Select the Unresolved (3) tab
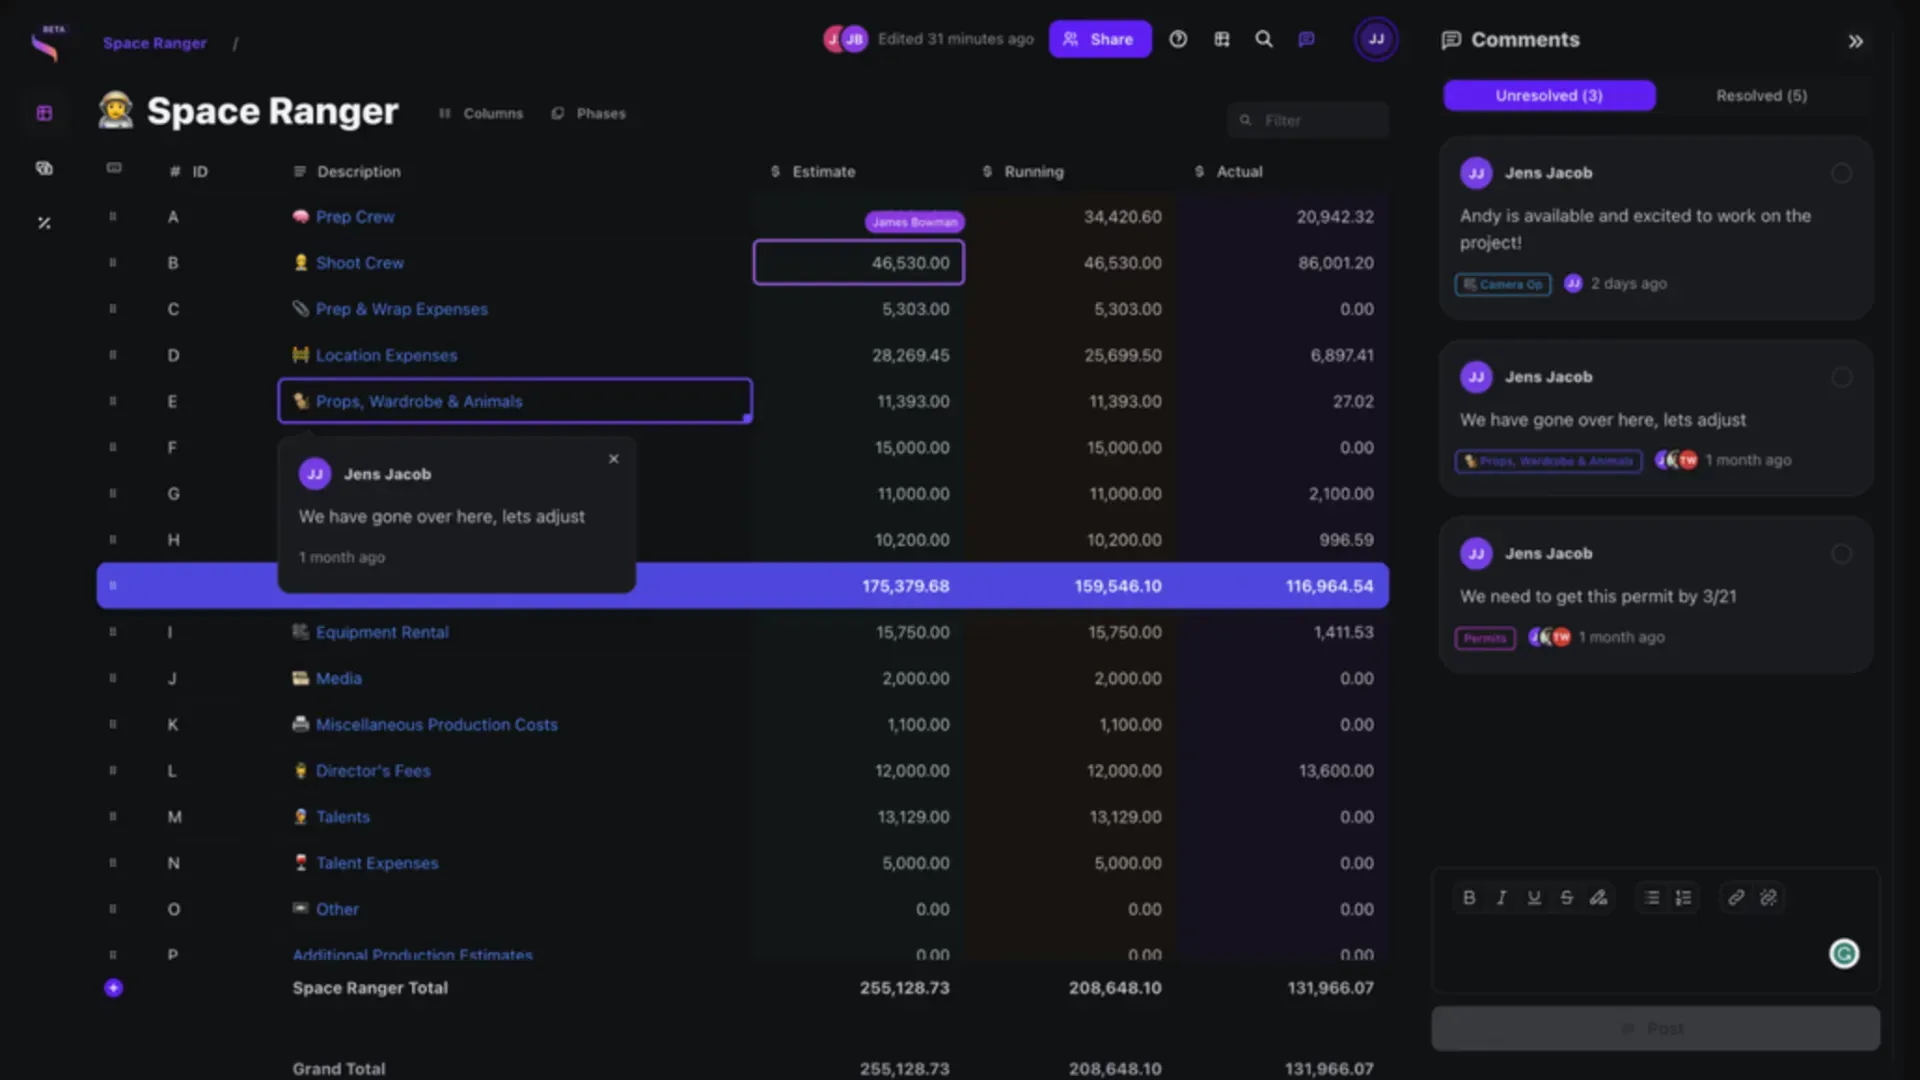Image resolution: width=1920 pixels, height=1080 pixels. click(x=1549, y=95)
